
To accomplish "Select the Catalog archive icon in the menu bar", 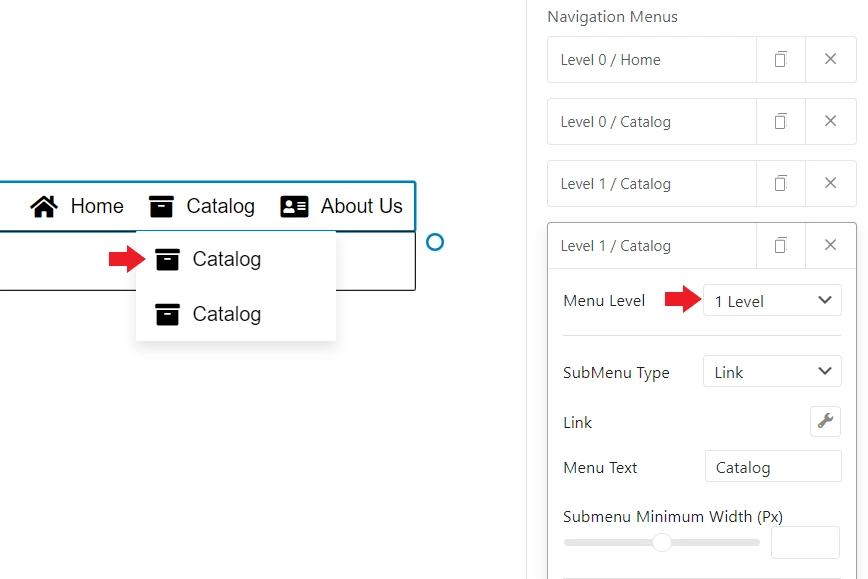I will pos(161,206).
